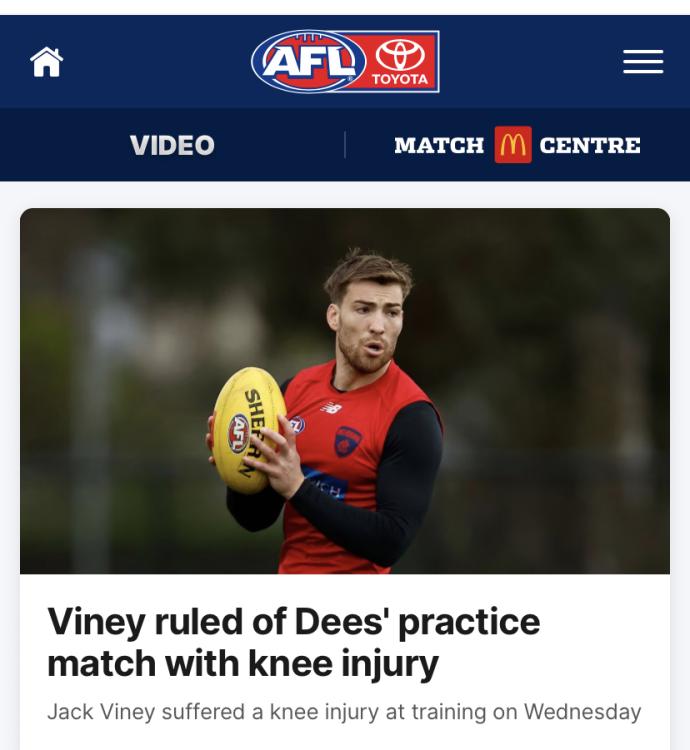Tap the yellow Sherrin football in photo

249,430
